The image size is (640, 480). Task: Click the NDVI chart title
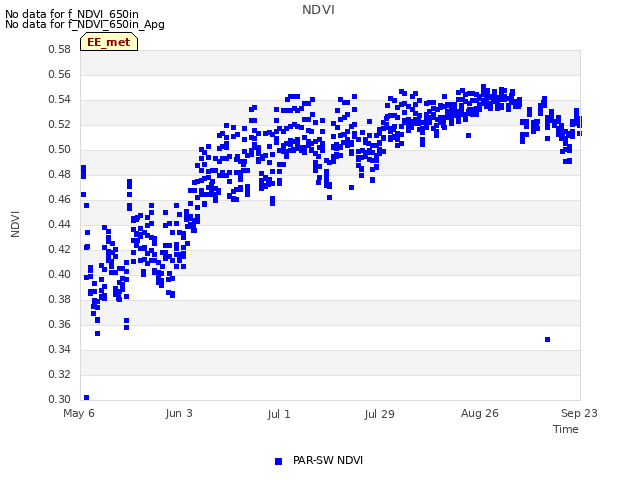318,10
